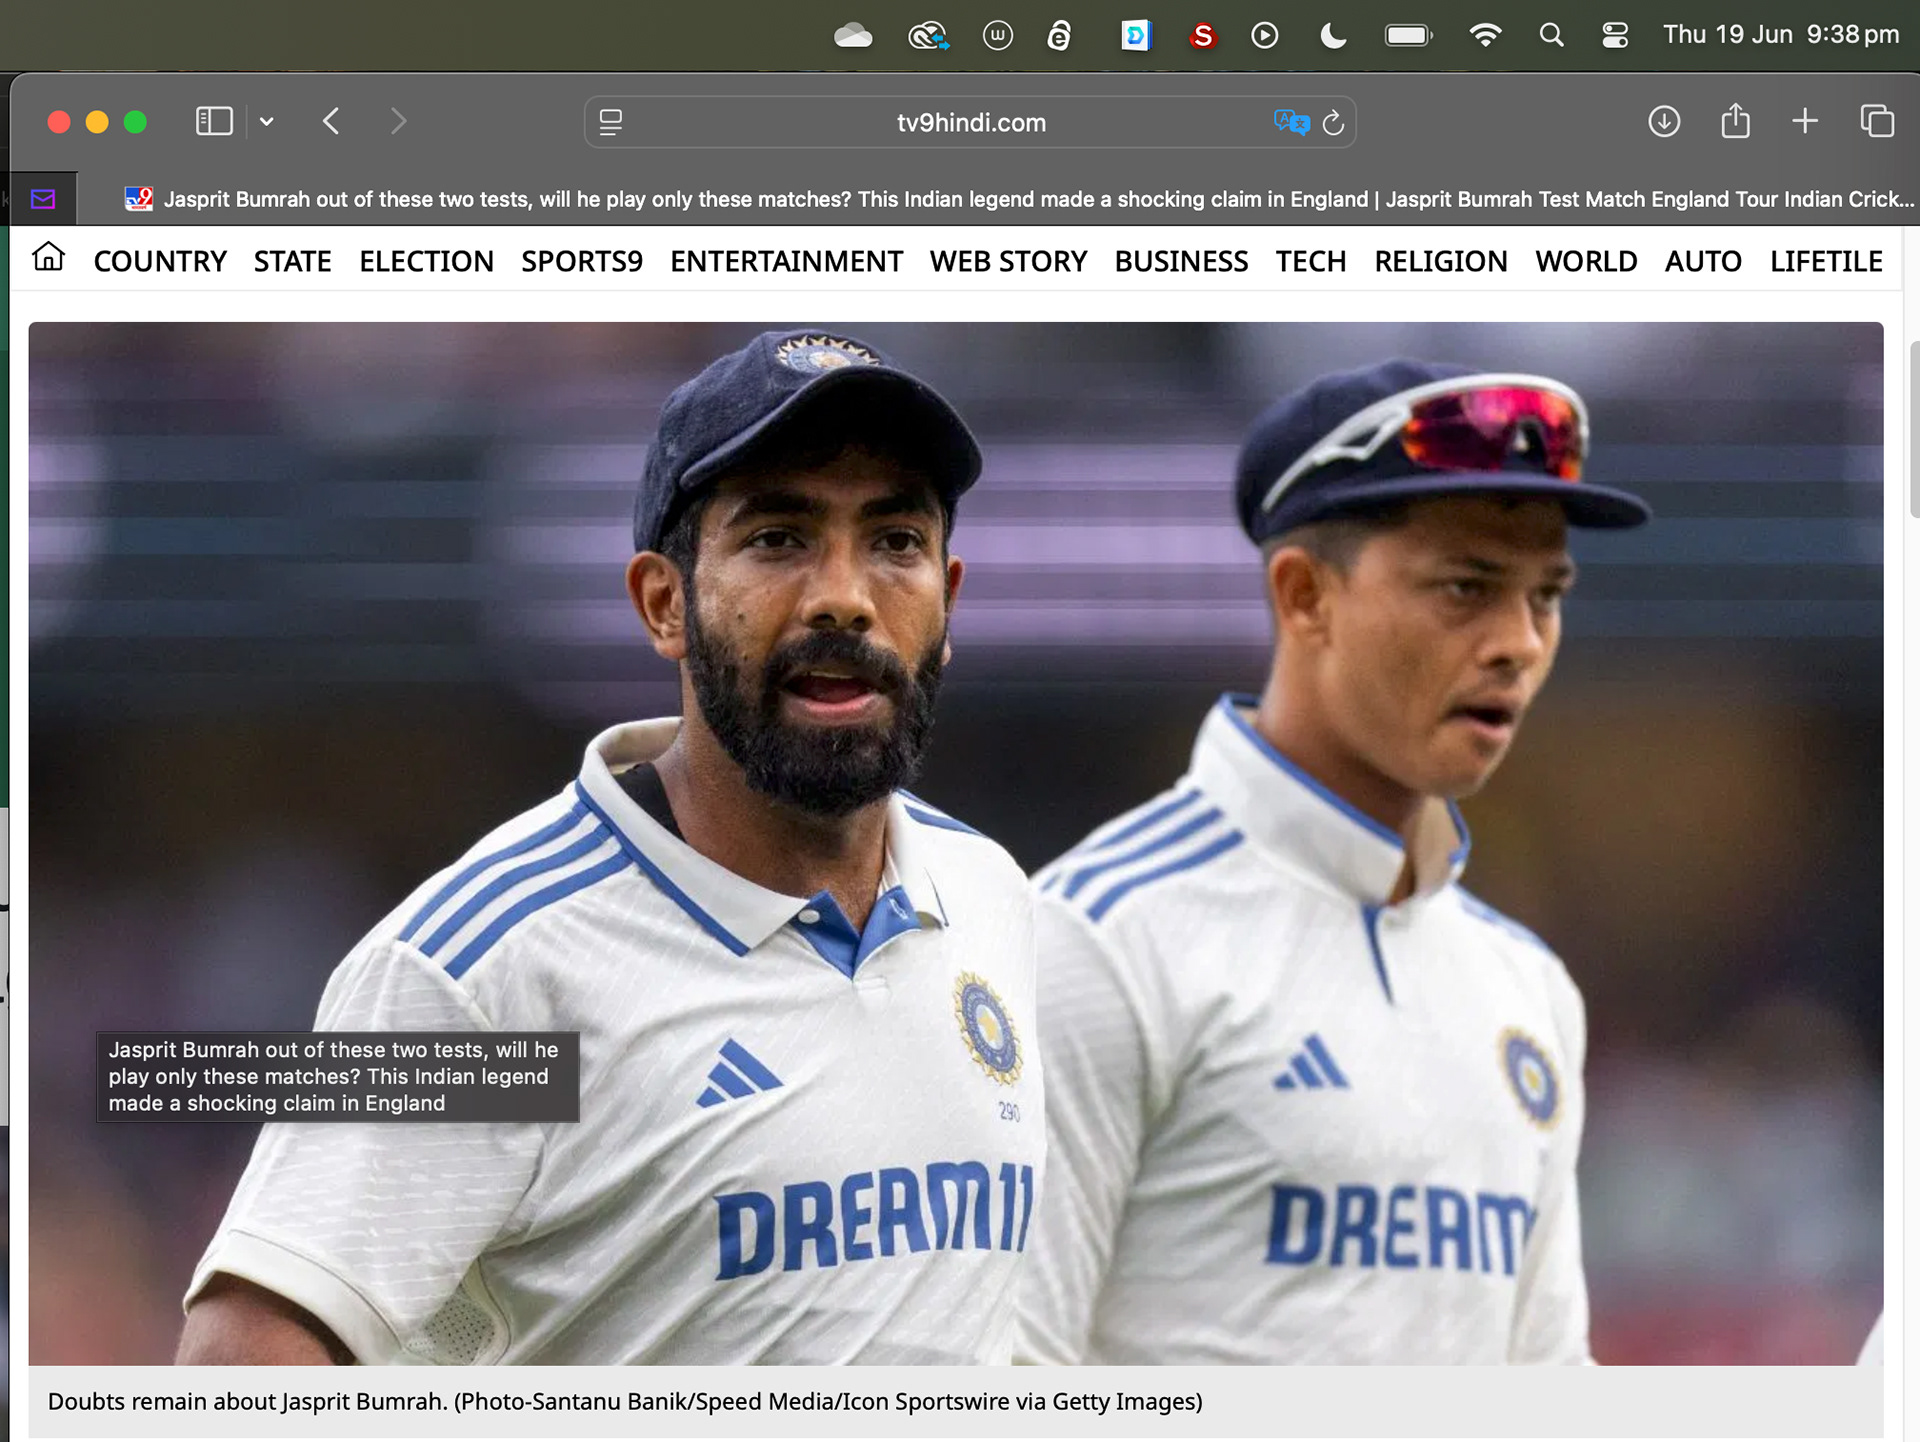1920x1442 pixels.
Task: Reload the tv9hindi page
Action: click(x=1333, y=123)
